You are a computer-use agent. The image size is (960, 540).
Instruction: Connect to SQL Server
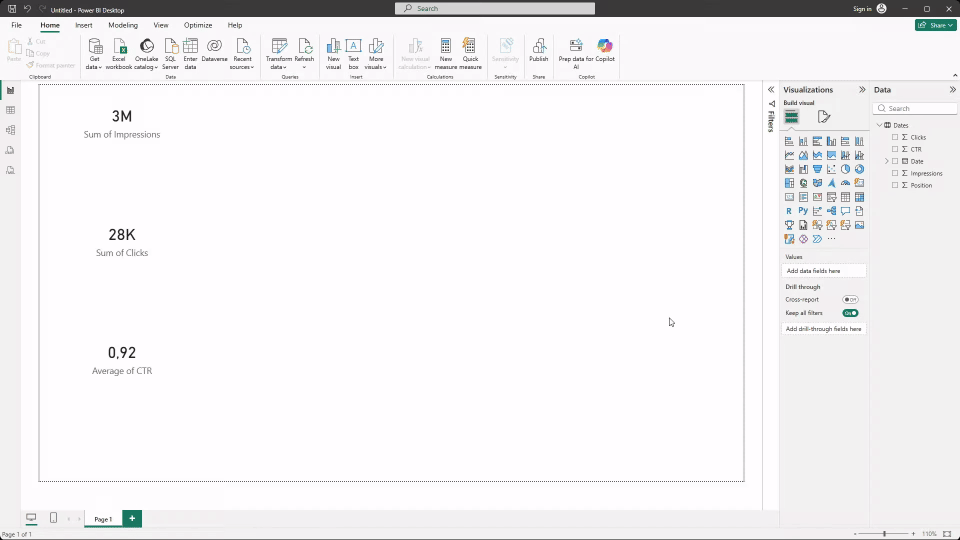170,54
